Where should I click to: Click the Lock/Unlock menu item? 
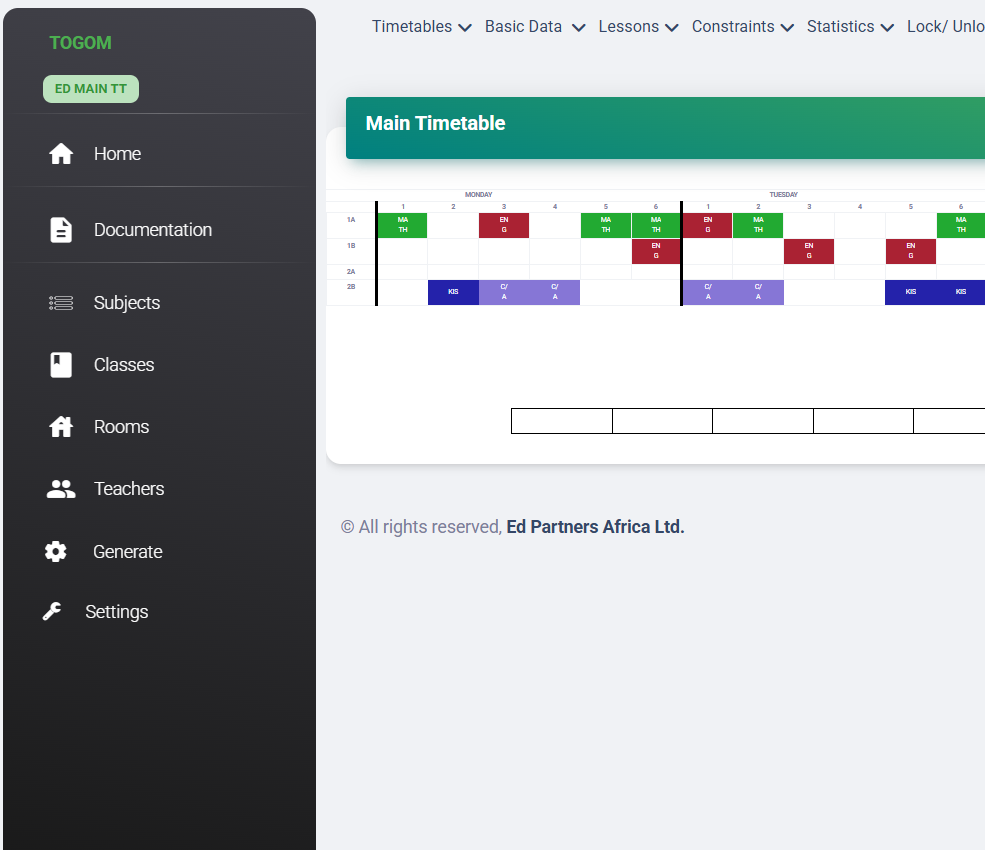click(x=944, y=26)
